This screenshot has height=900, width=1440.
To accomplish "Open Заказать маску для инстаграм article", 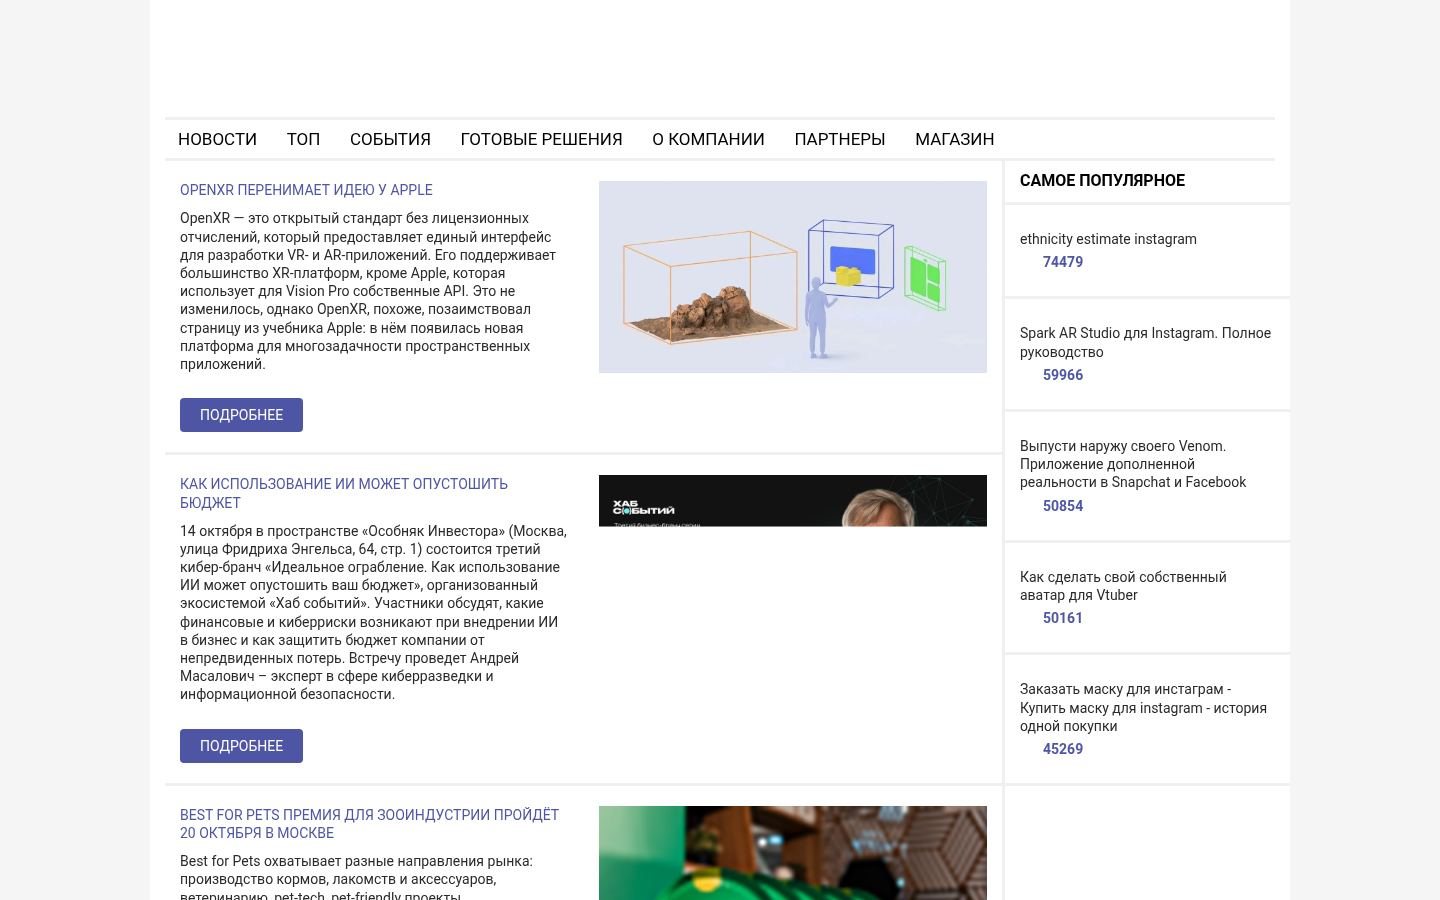I will click(x=1143, y=707).
